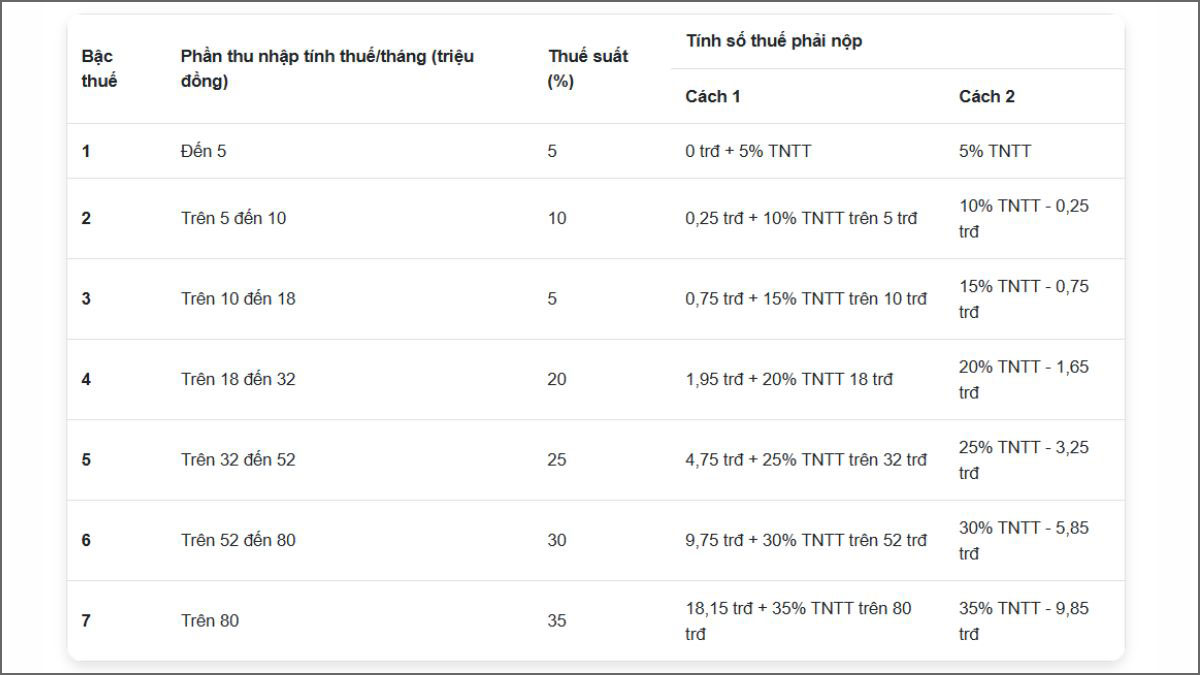Click tax rate '20' in row 4
Image resolution: width=1200 pixels, height=675 pixels.
coord(557,379)
